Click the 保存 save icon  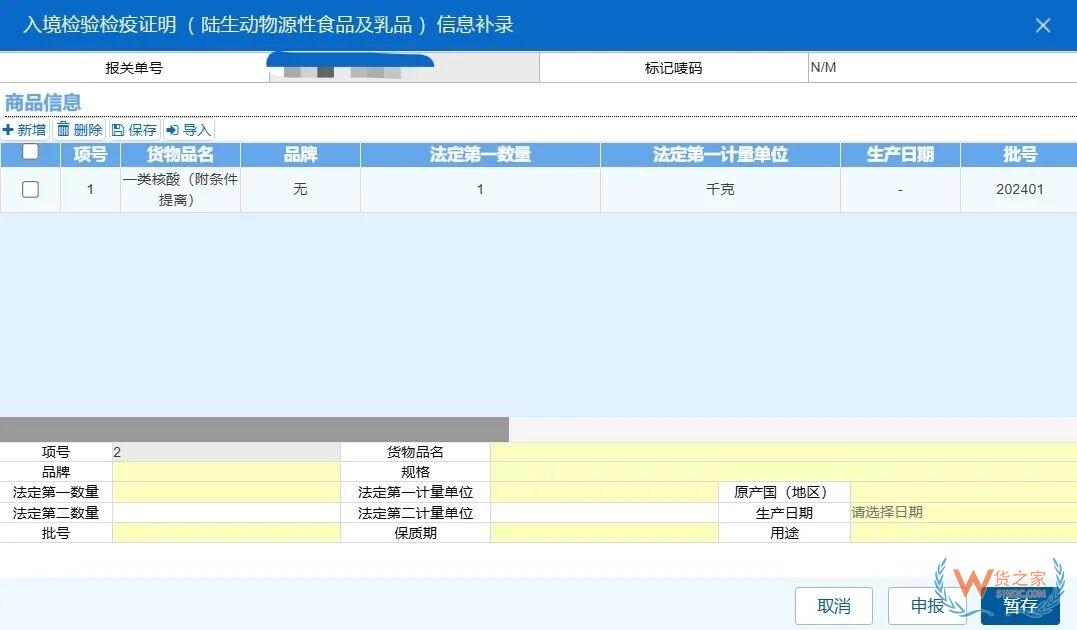click(133, 129)
